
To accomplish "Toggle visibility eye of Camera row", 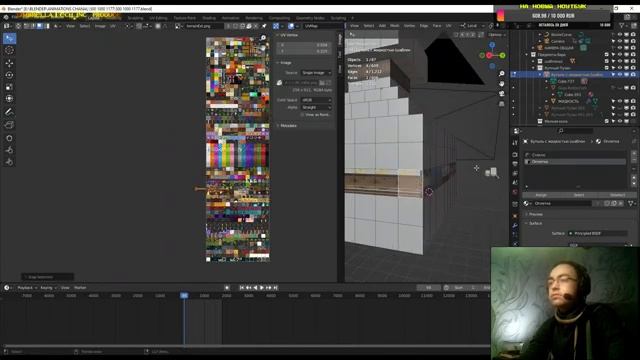I will click(620, 41).
